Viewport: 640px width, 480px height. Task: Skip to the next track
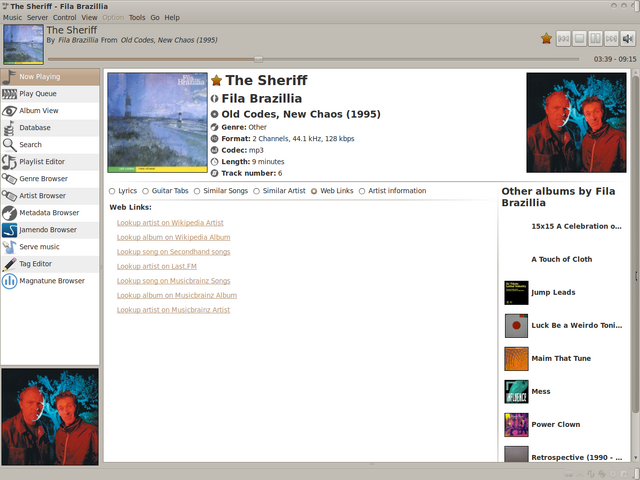click(x=611, y=39)
